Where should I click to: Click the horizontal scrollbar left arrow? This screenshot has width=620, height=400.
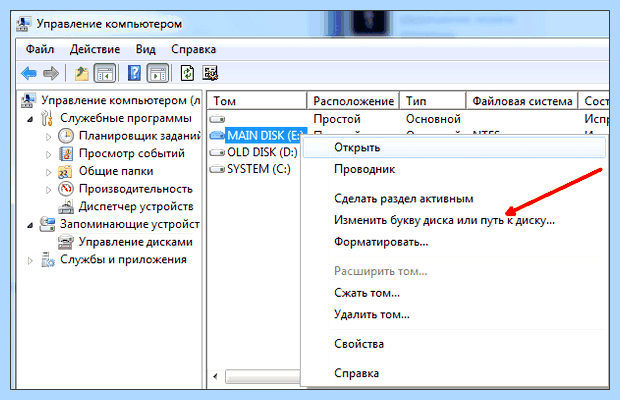(x=215, y=376)
